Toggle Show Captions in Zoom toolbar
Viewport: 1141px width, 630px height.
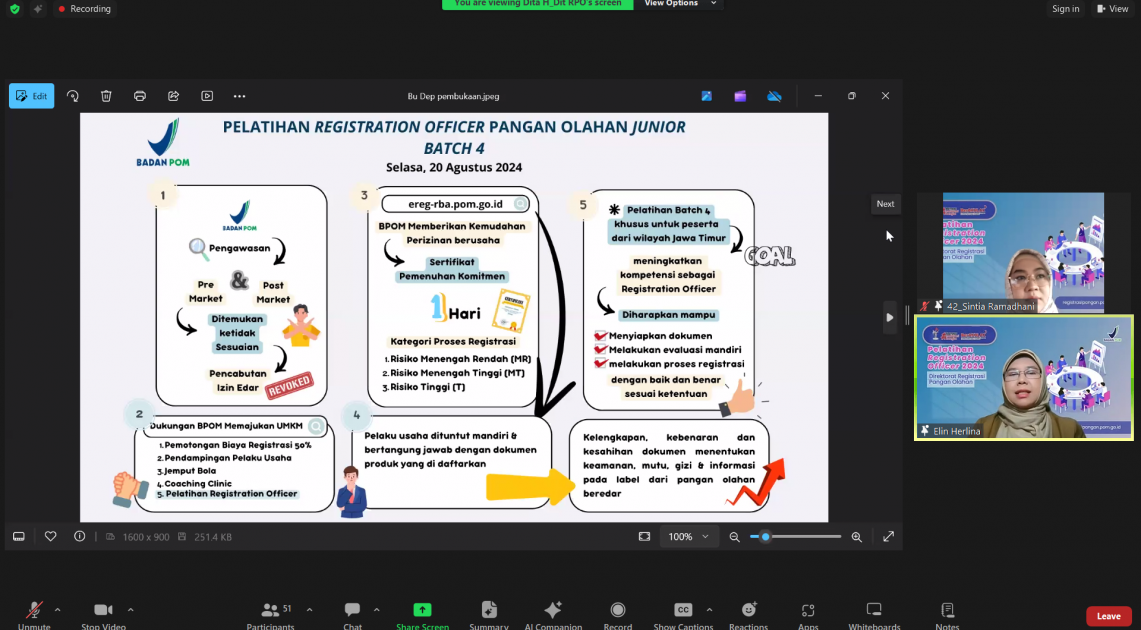click(683, 613)
